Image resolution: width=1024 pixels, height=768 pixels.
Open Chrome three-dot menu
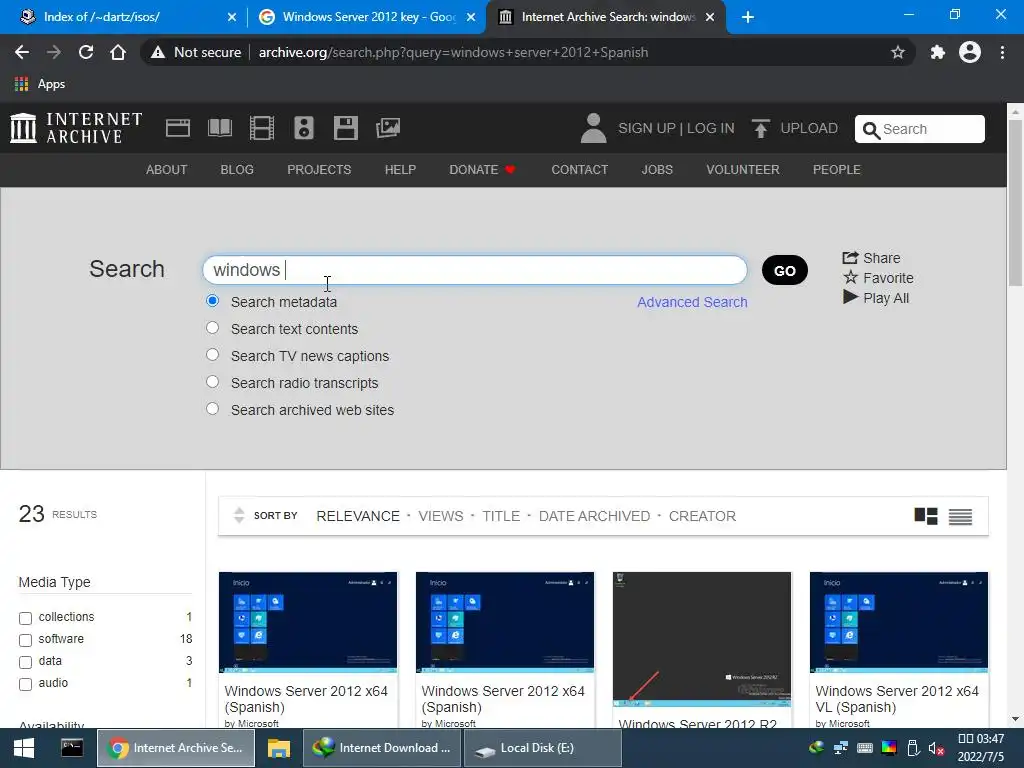click(1002, 52)
